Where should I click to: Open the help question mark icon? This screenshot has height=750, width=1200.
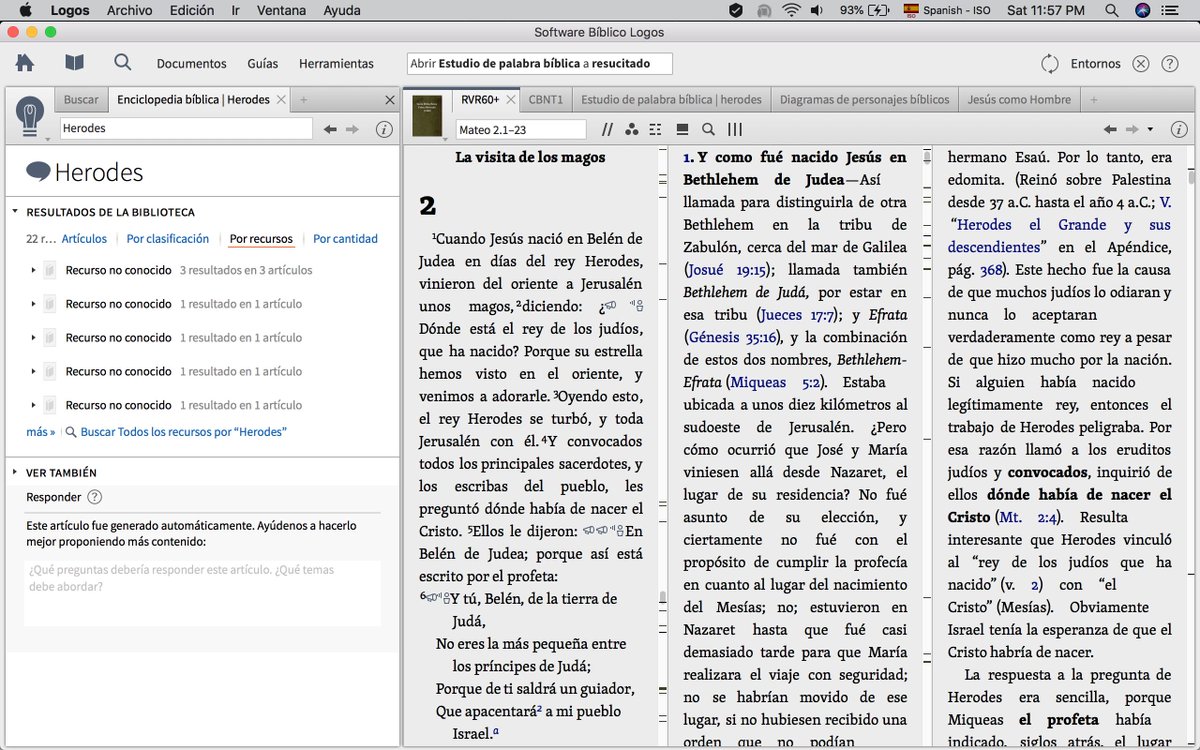click(x=1170, y=63)
